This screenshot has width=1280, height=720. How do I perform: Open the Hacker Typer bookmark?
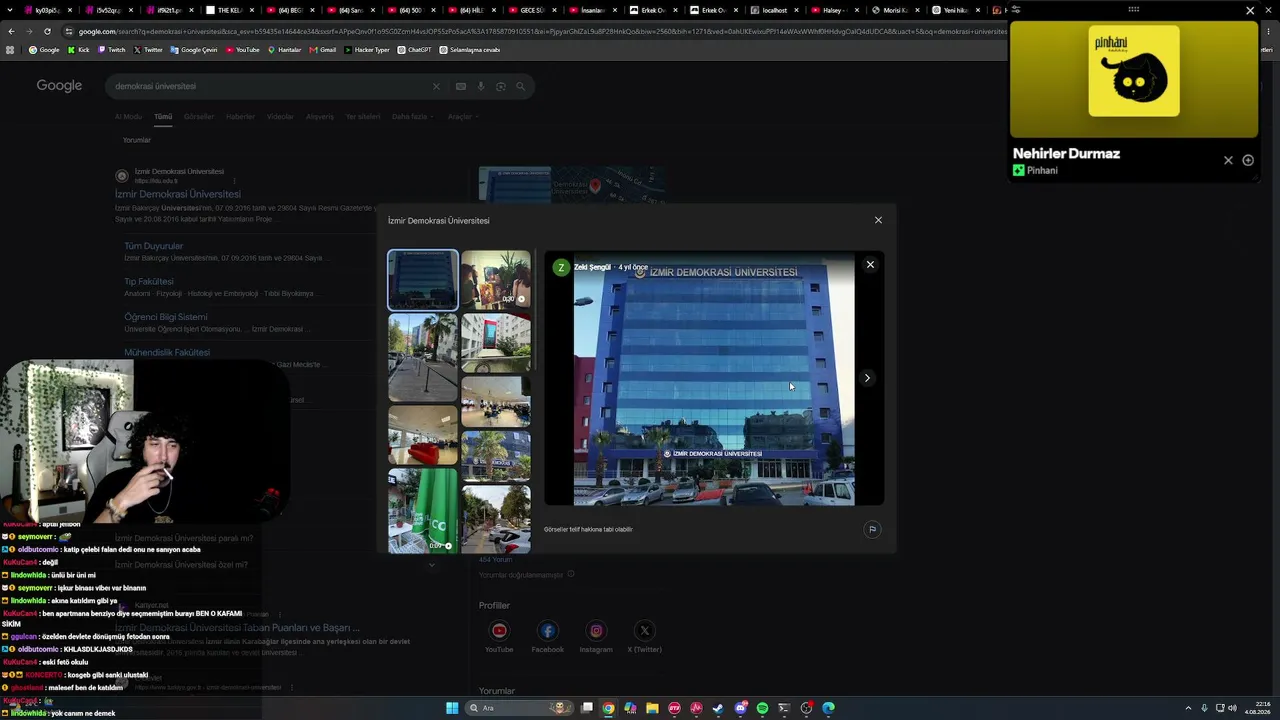367,50
